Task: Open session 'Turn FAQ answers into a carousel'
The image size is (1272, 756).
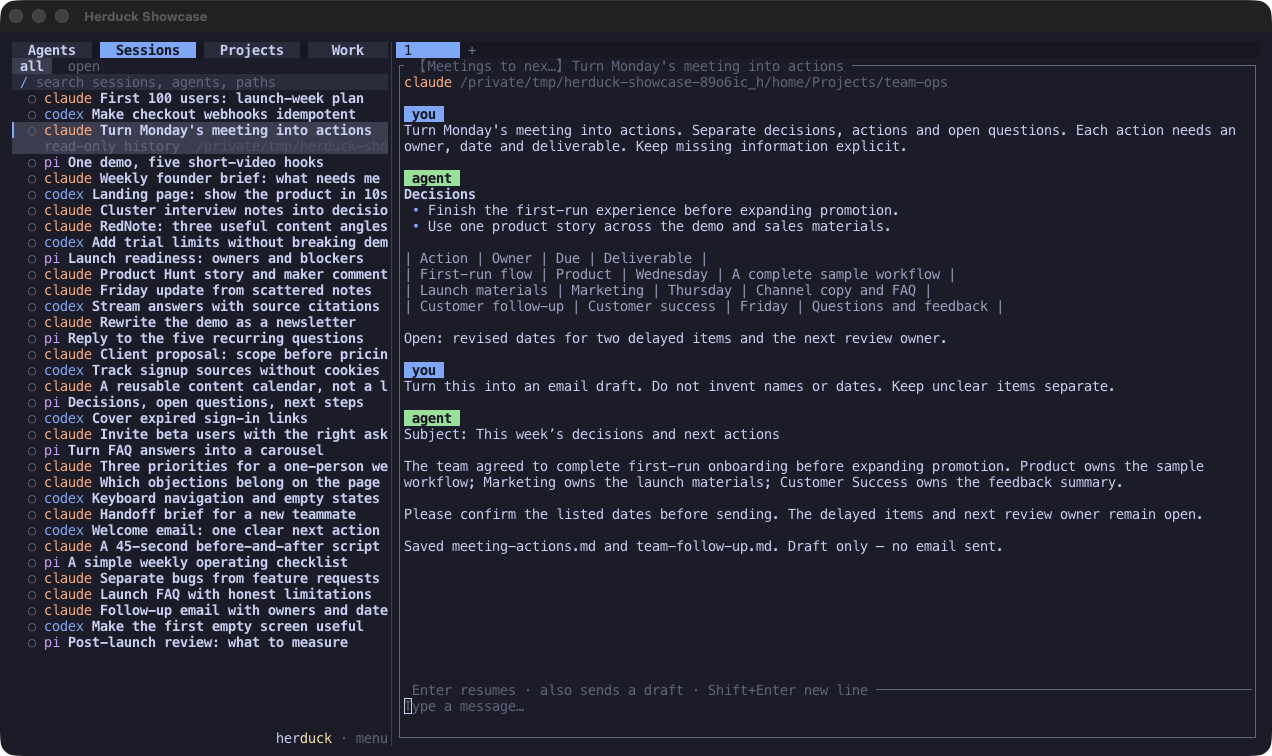Action: 200,450
